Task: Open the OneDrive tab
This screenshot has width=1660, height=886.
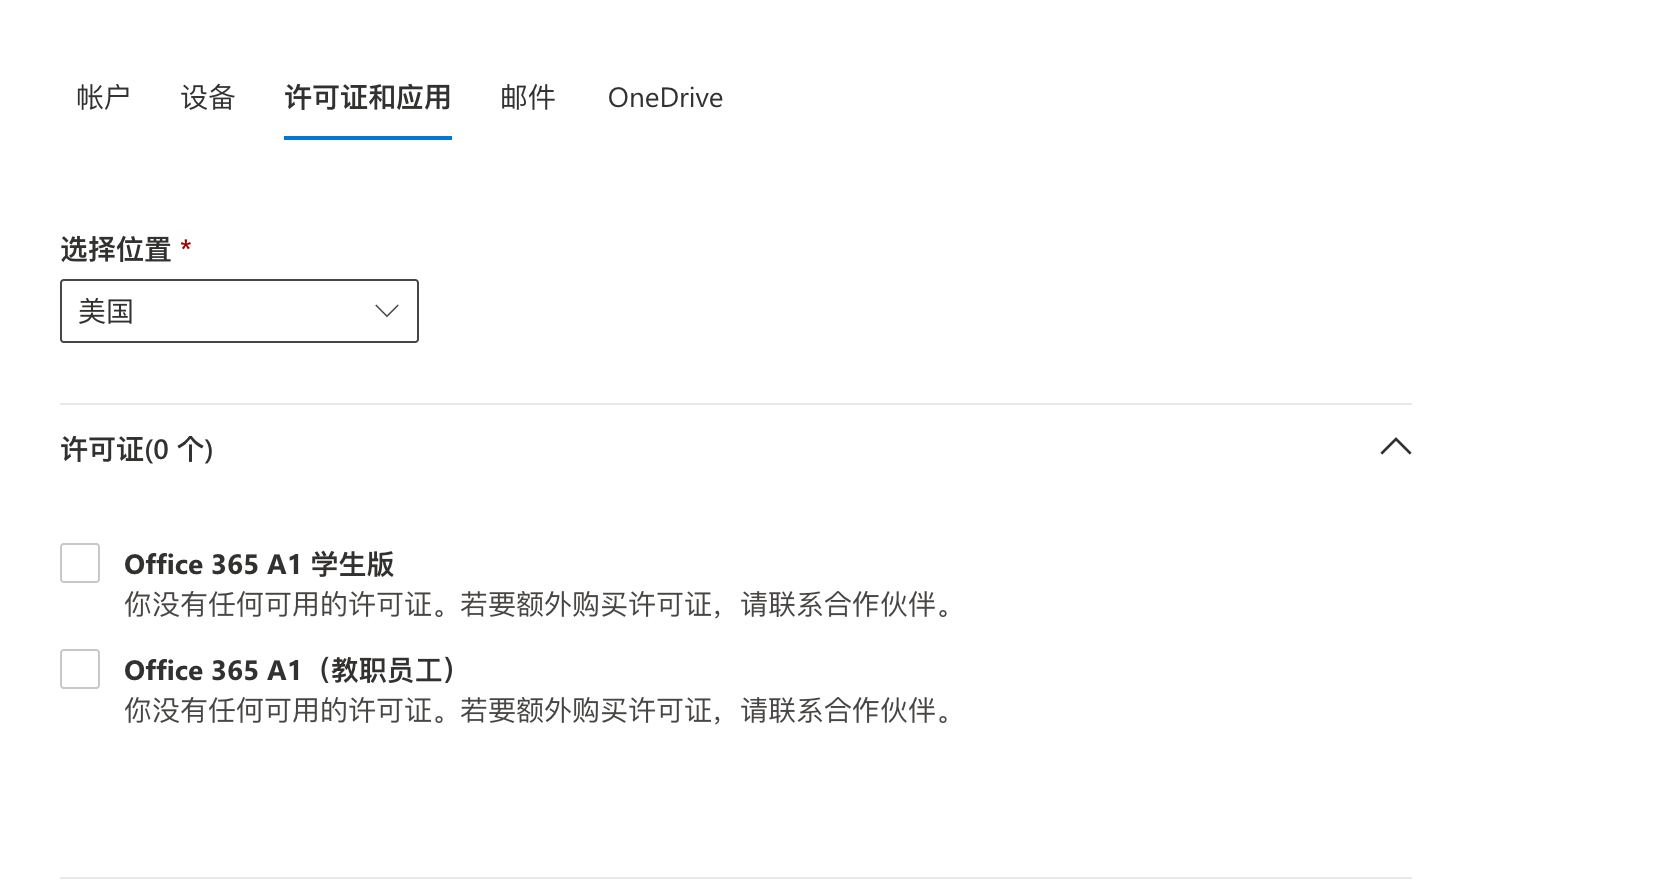Action: pyautogui.click(x=665, y=97)
